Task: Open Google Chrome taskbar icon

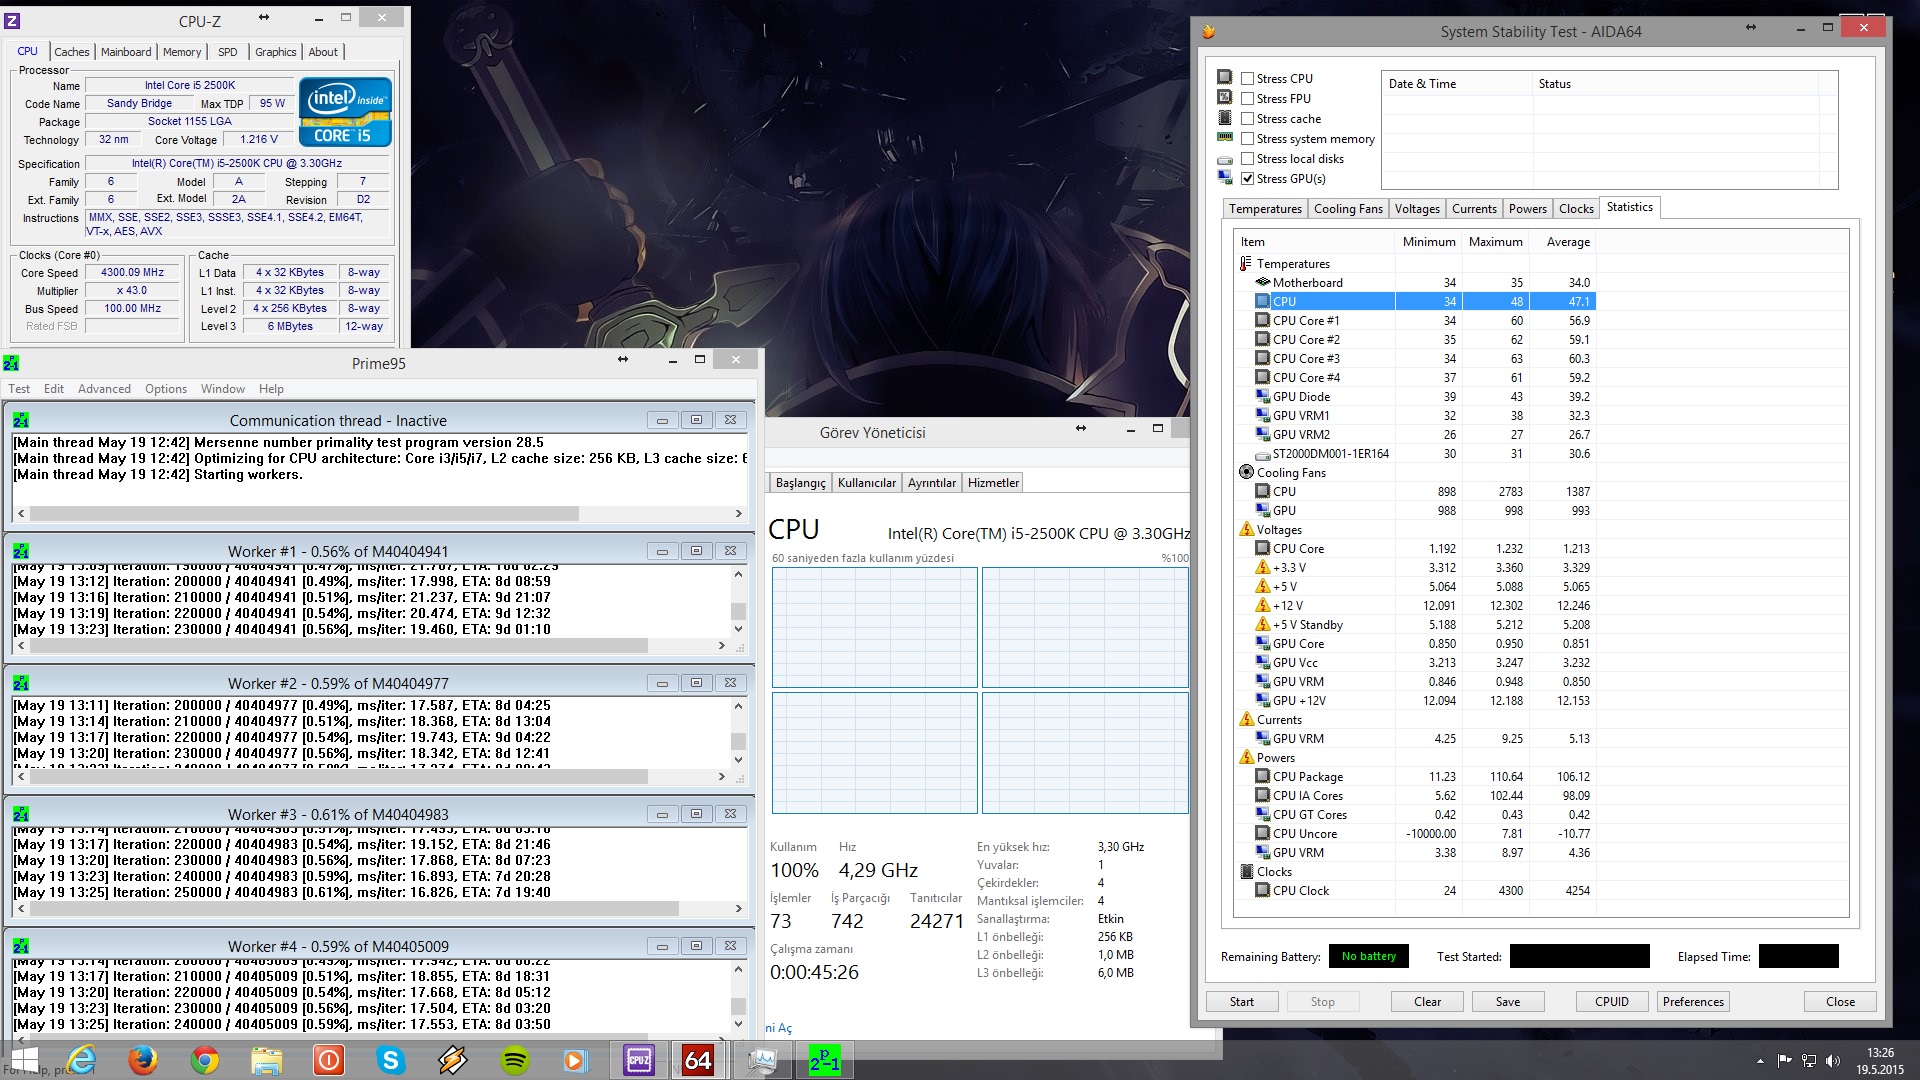Action: click(x=205, y=1060)
